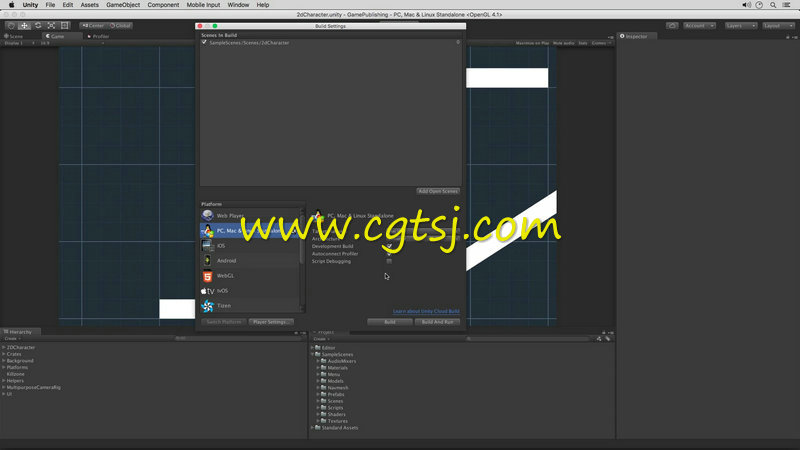Toggle Mute audio in Game view

click(x=563, y=43)
